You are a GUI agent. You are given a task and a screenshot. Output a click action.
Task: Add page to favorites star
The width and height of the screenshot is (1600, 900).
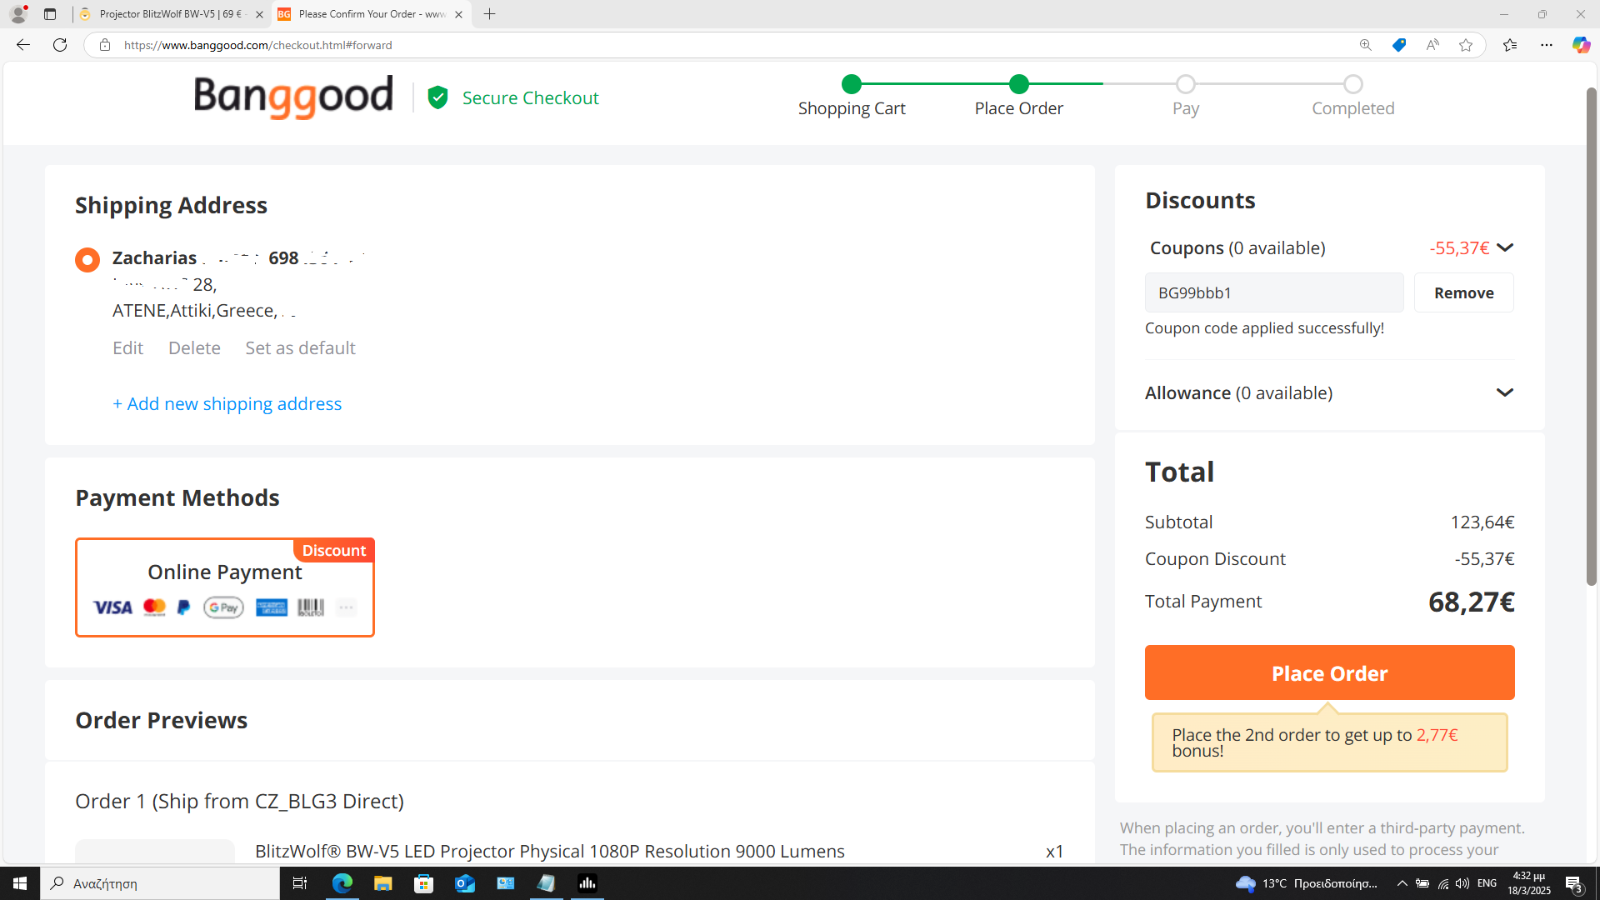coord(1466,45)
